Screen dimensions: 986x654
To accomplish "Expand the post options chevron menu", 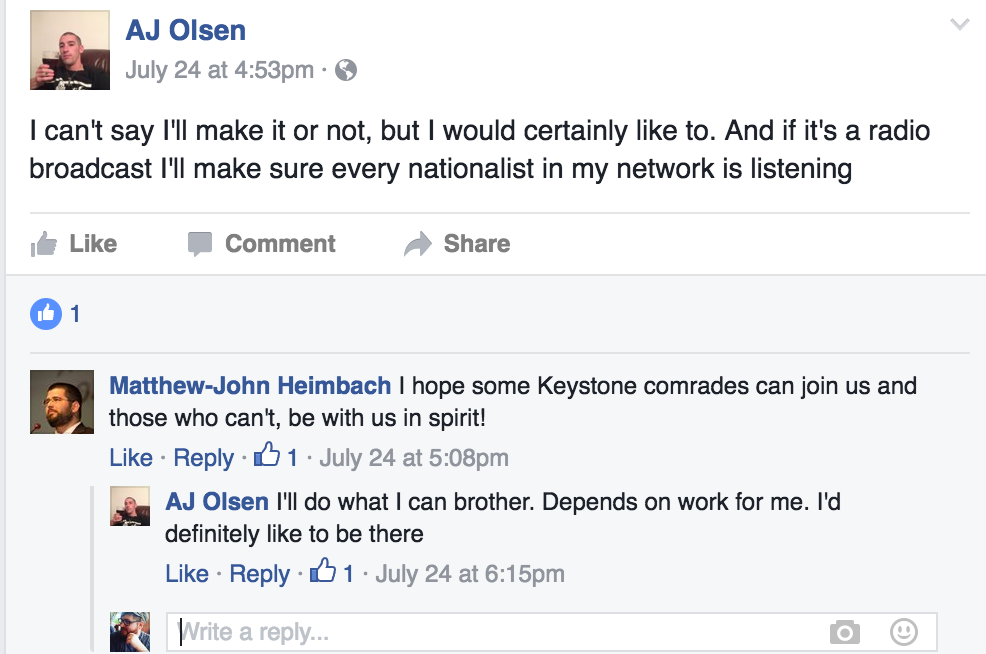I will click(959, 25).
